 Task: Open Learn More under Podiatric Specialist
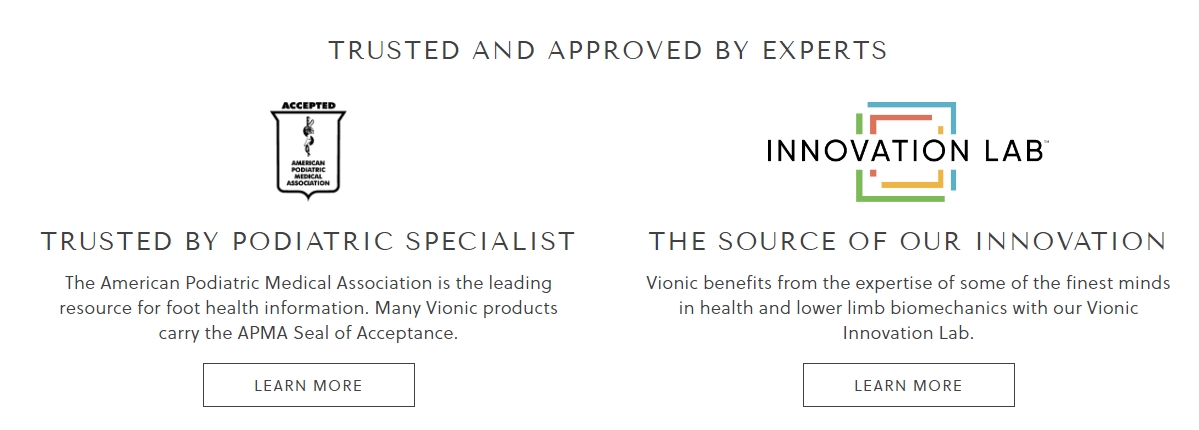(309, 385)
